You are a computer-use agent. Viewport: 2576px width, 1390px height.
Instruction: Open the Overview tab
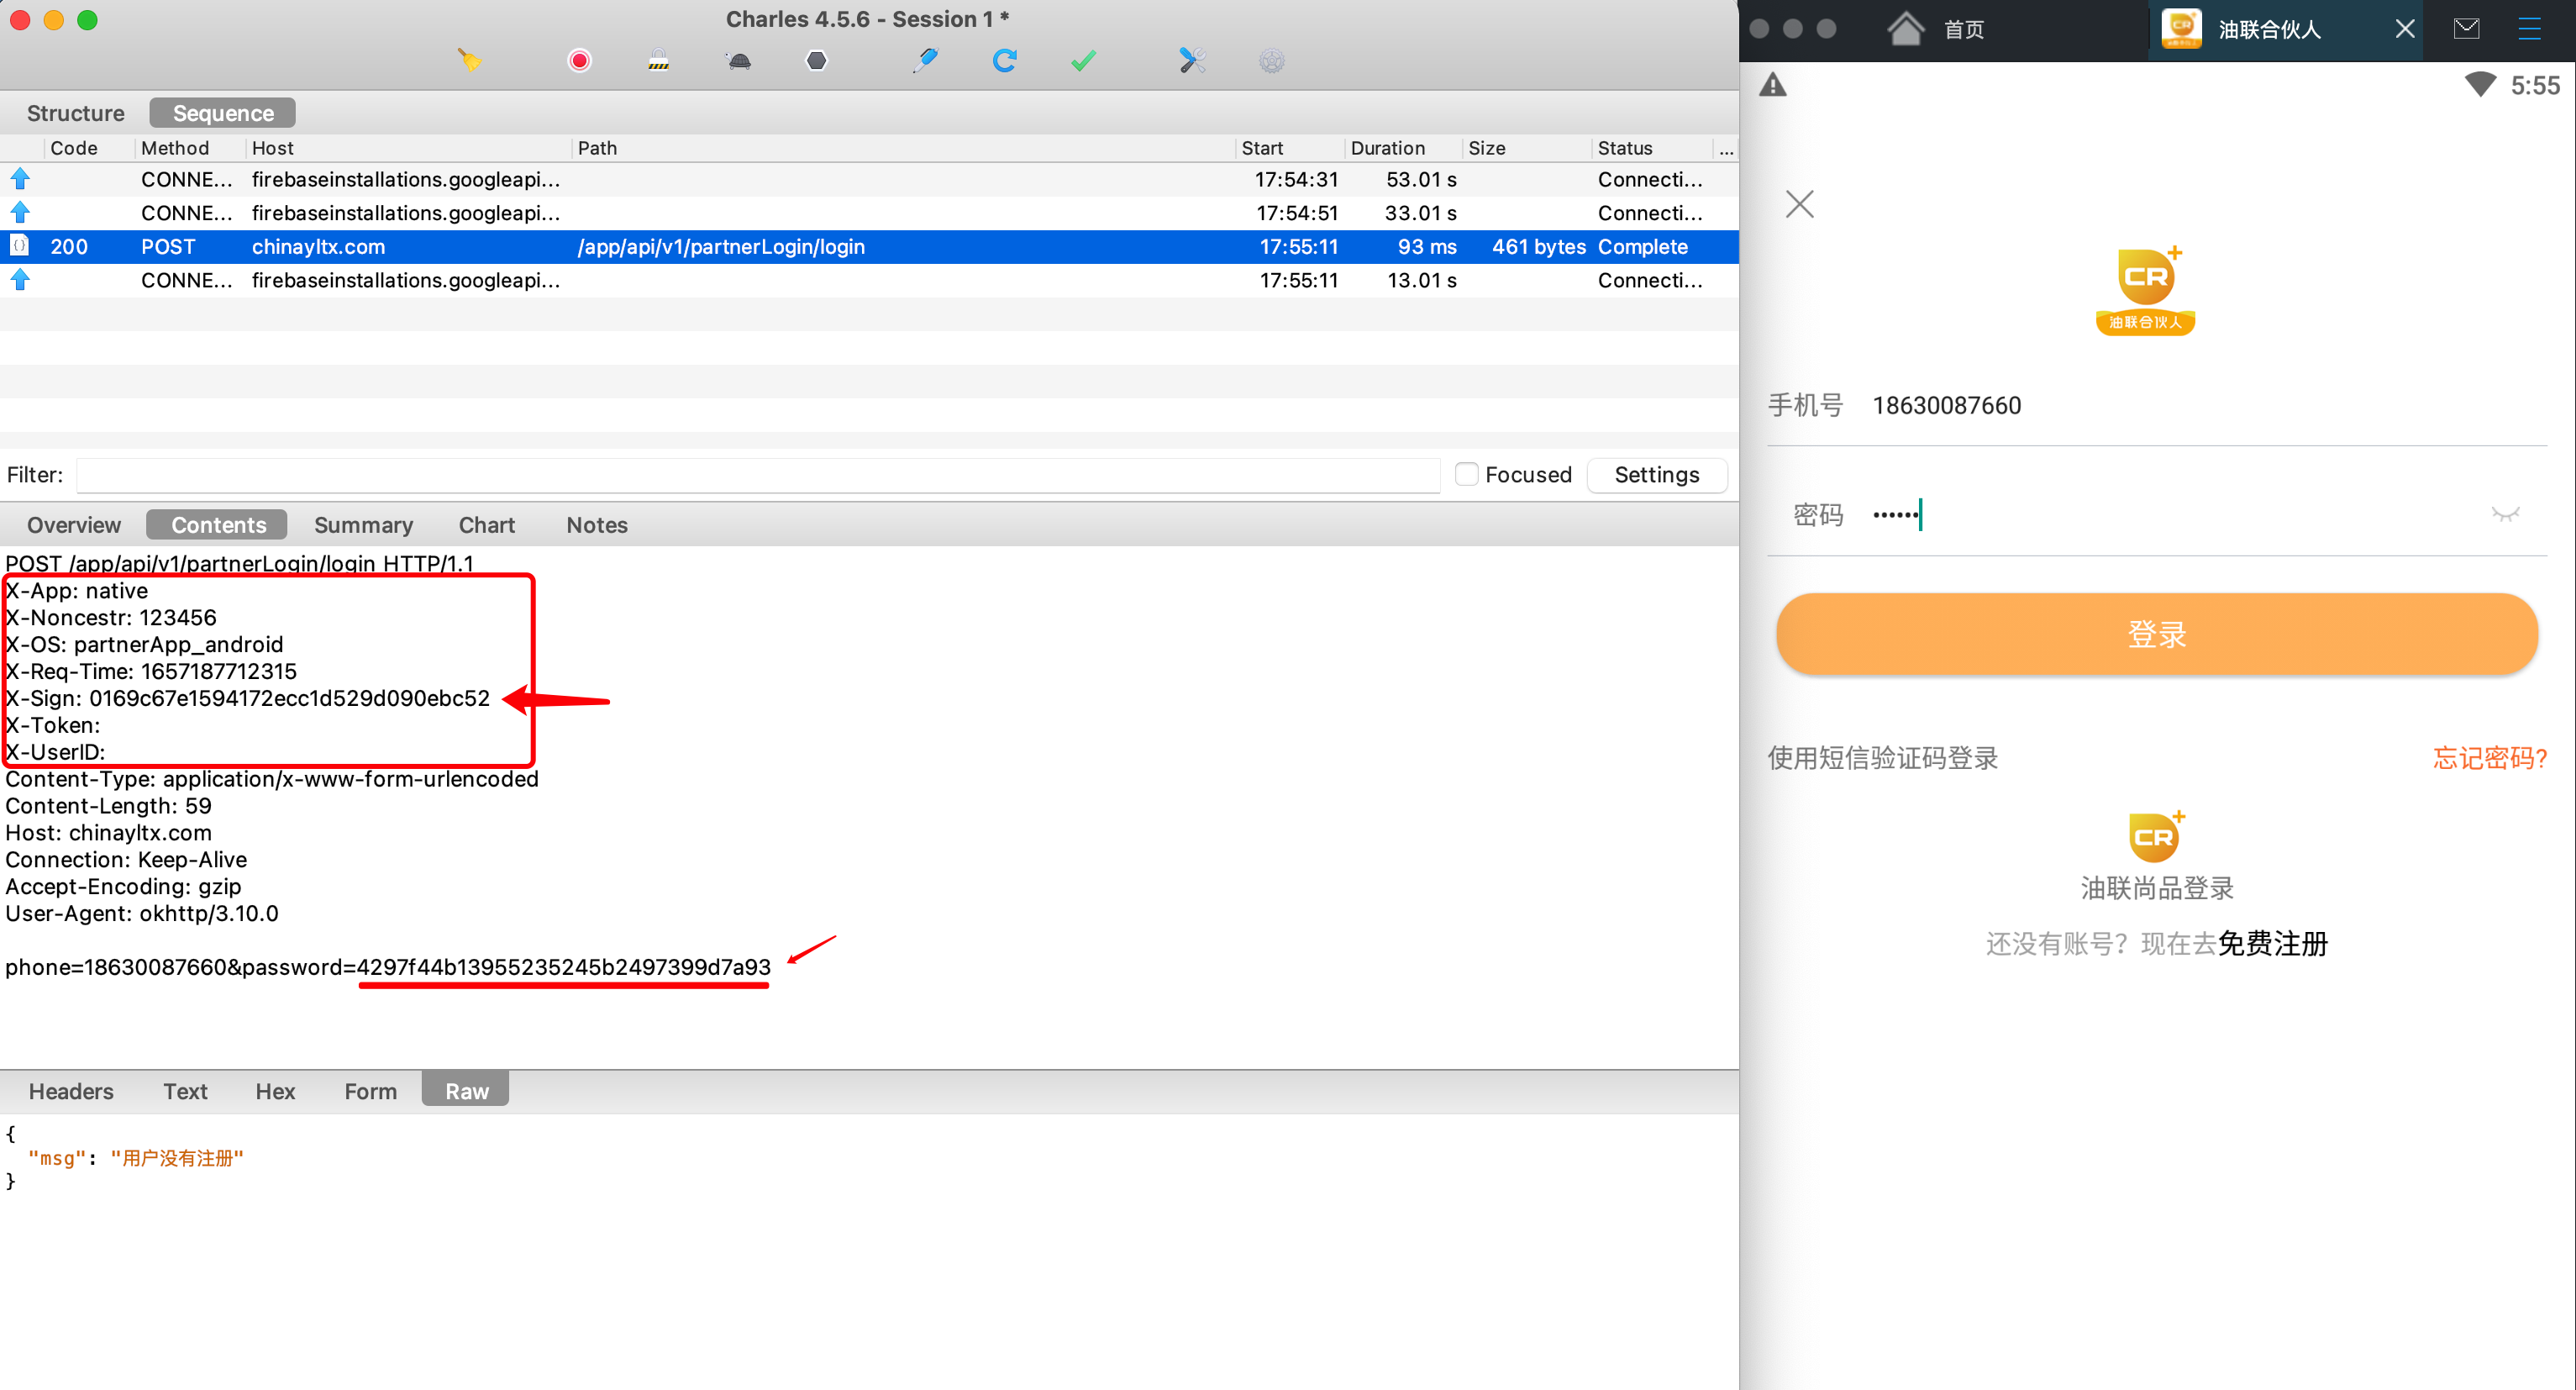coord(74,525)
